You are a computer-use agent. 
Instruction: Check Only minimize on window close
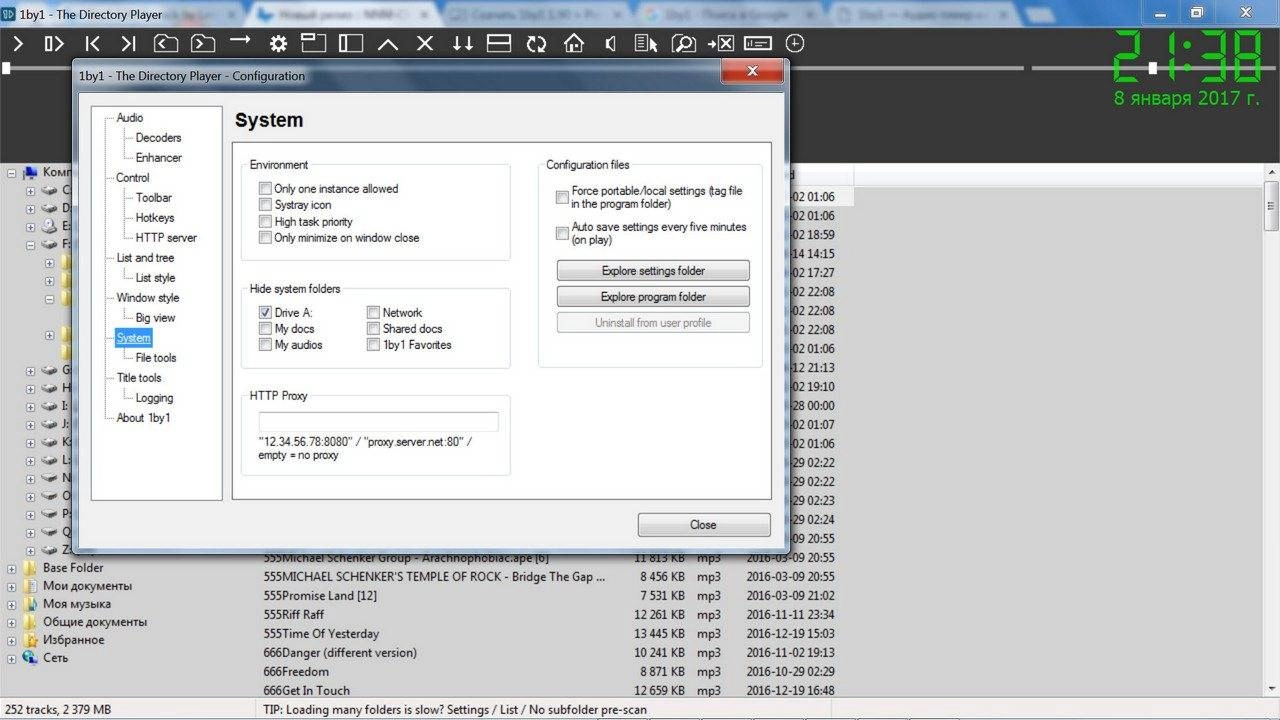pyautogui.click(x=265, y=238)
